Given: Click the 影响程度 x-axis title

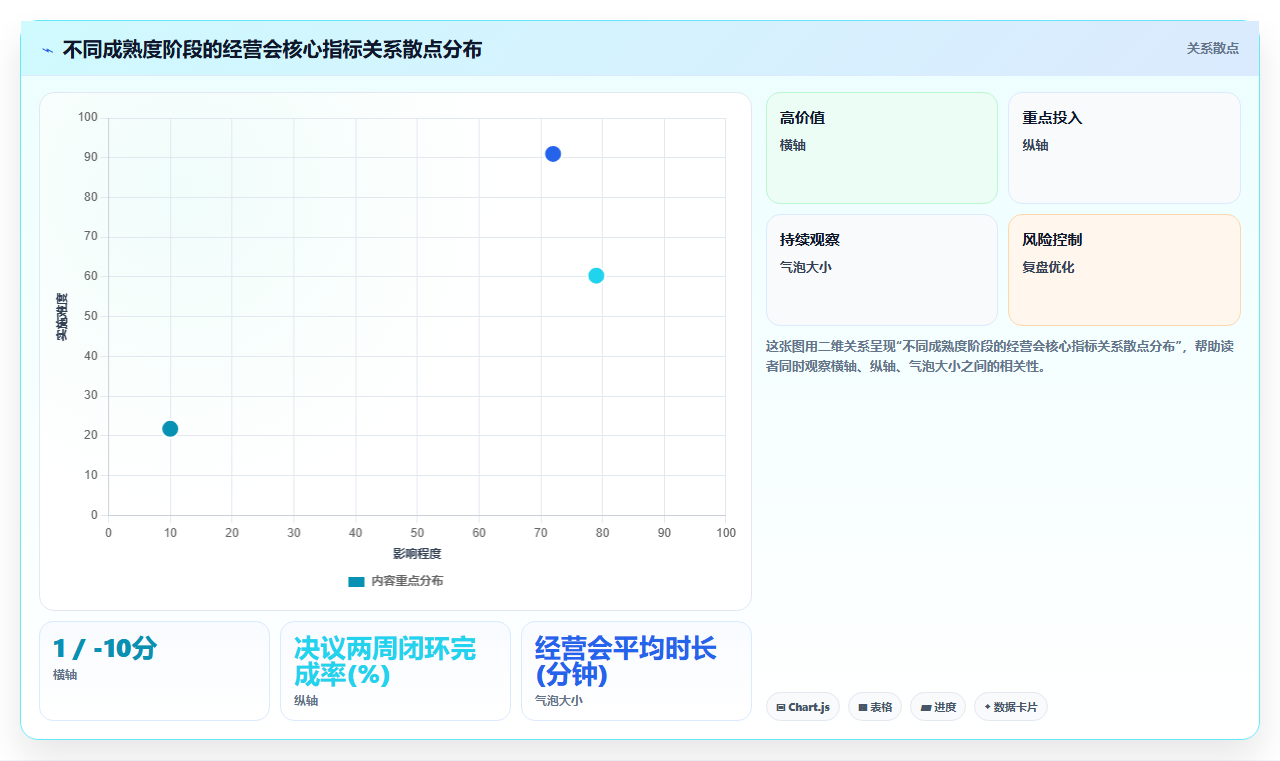Looking at the screenshot, I should coord(417,554).
